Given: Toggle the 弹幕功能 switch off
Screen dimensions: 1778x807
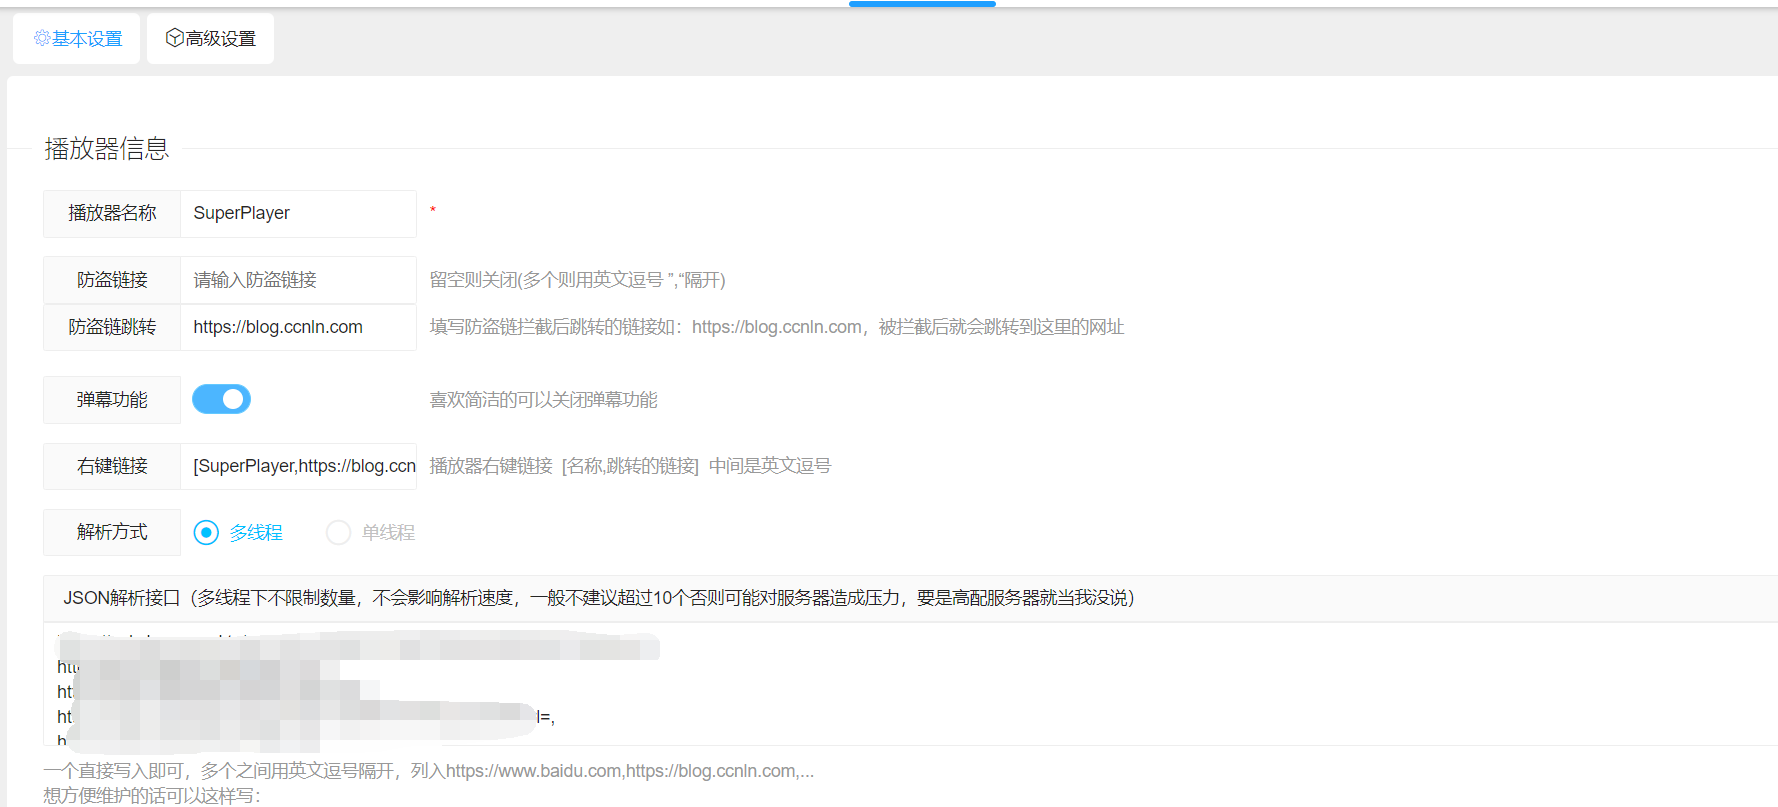Looking at the screenshot, I should (221, 399).
